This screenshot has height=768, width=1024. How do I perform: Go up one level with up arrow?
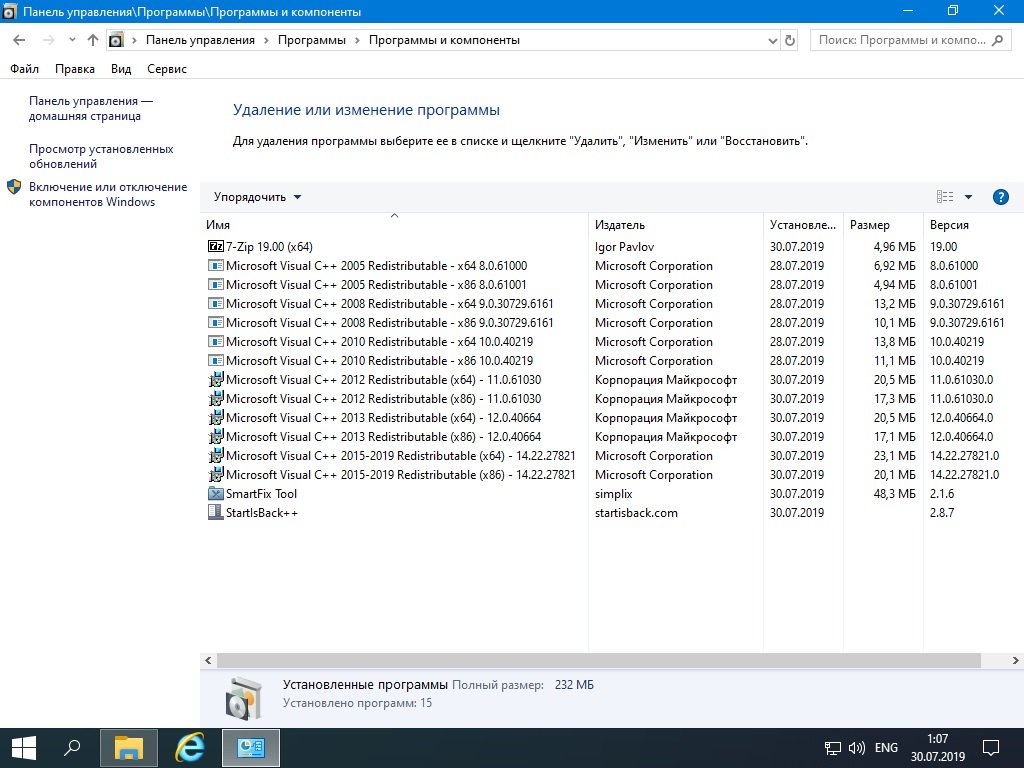[x=93, y=40]
